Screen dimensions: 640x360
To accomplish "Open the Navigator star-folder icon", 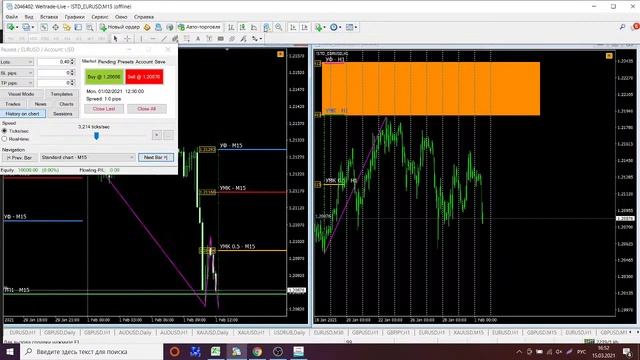I will tap(67, 27).
